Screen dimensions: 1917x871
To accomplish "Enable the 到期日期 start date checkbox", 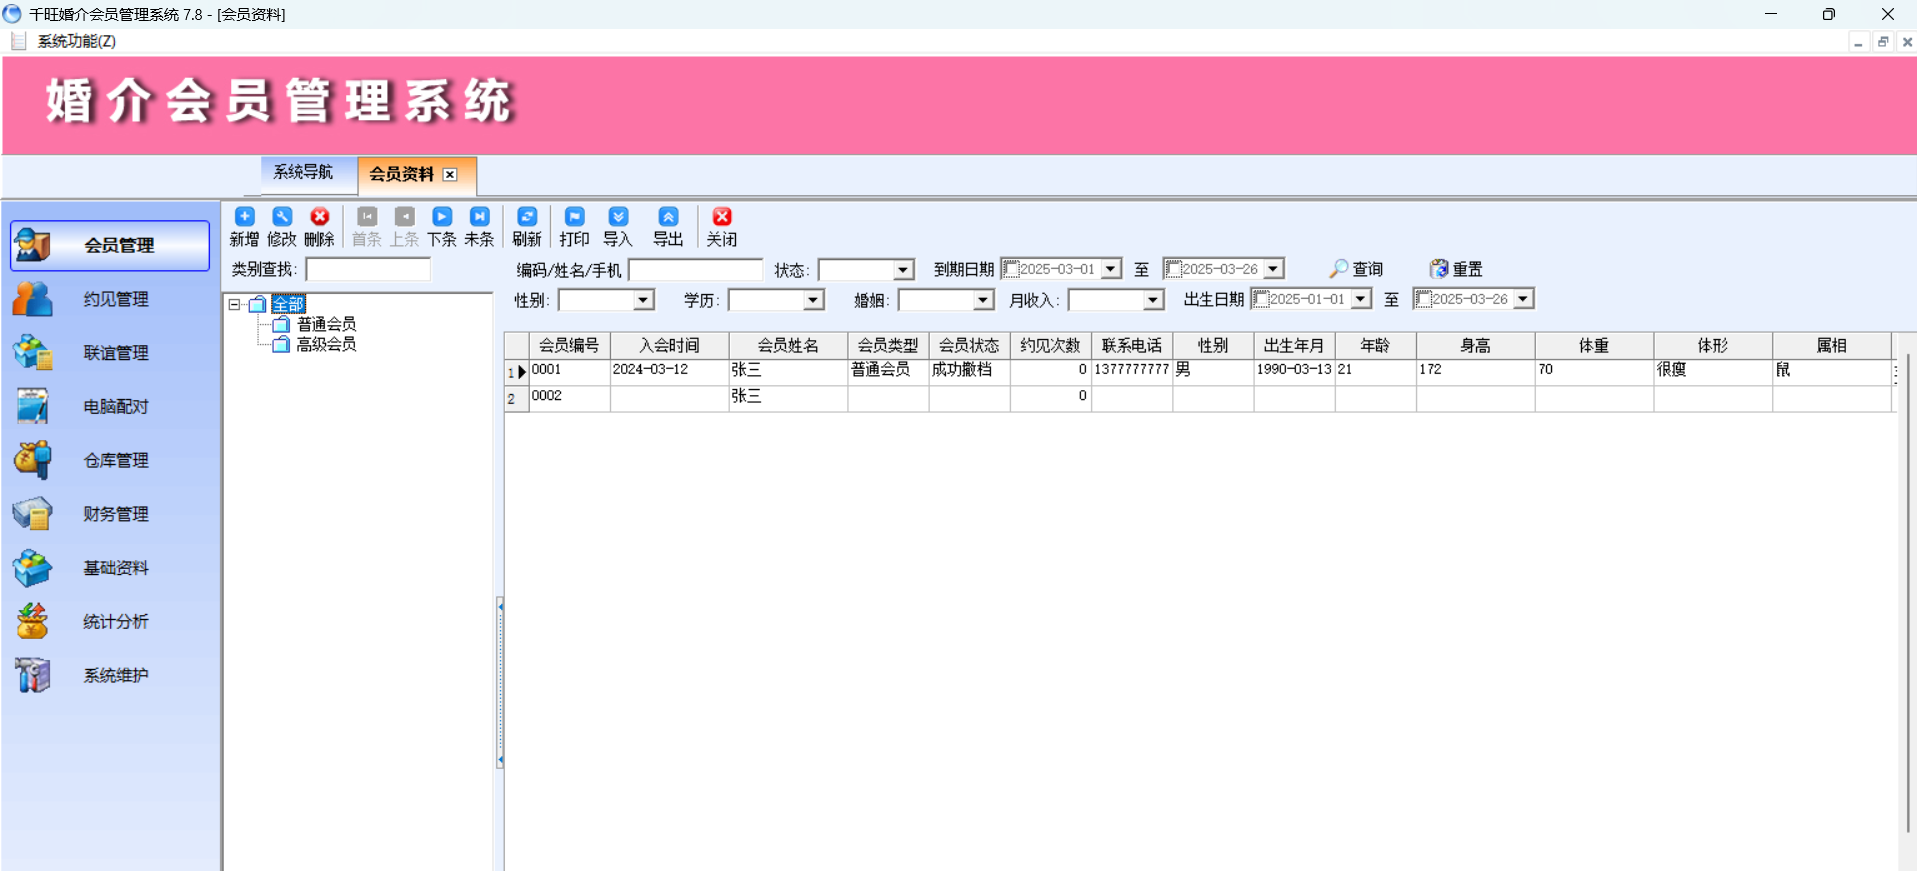I will point(1011,269).
